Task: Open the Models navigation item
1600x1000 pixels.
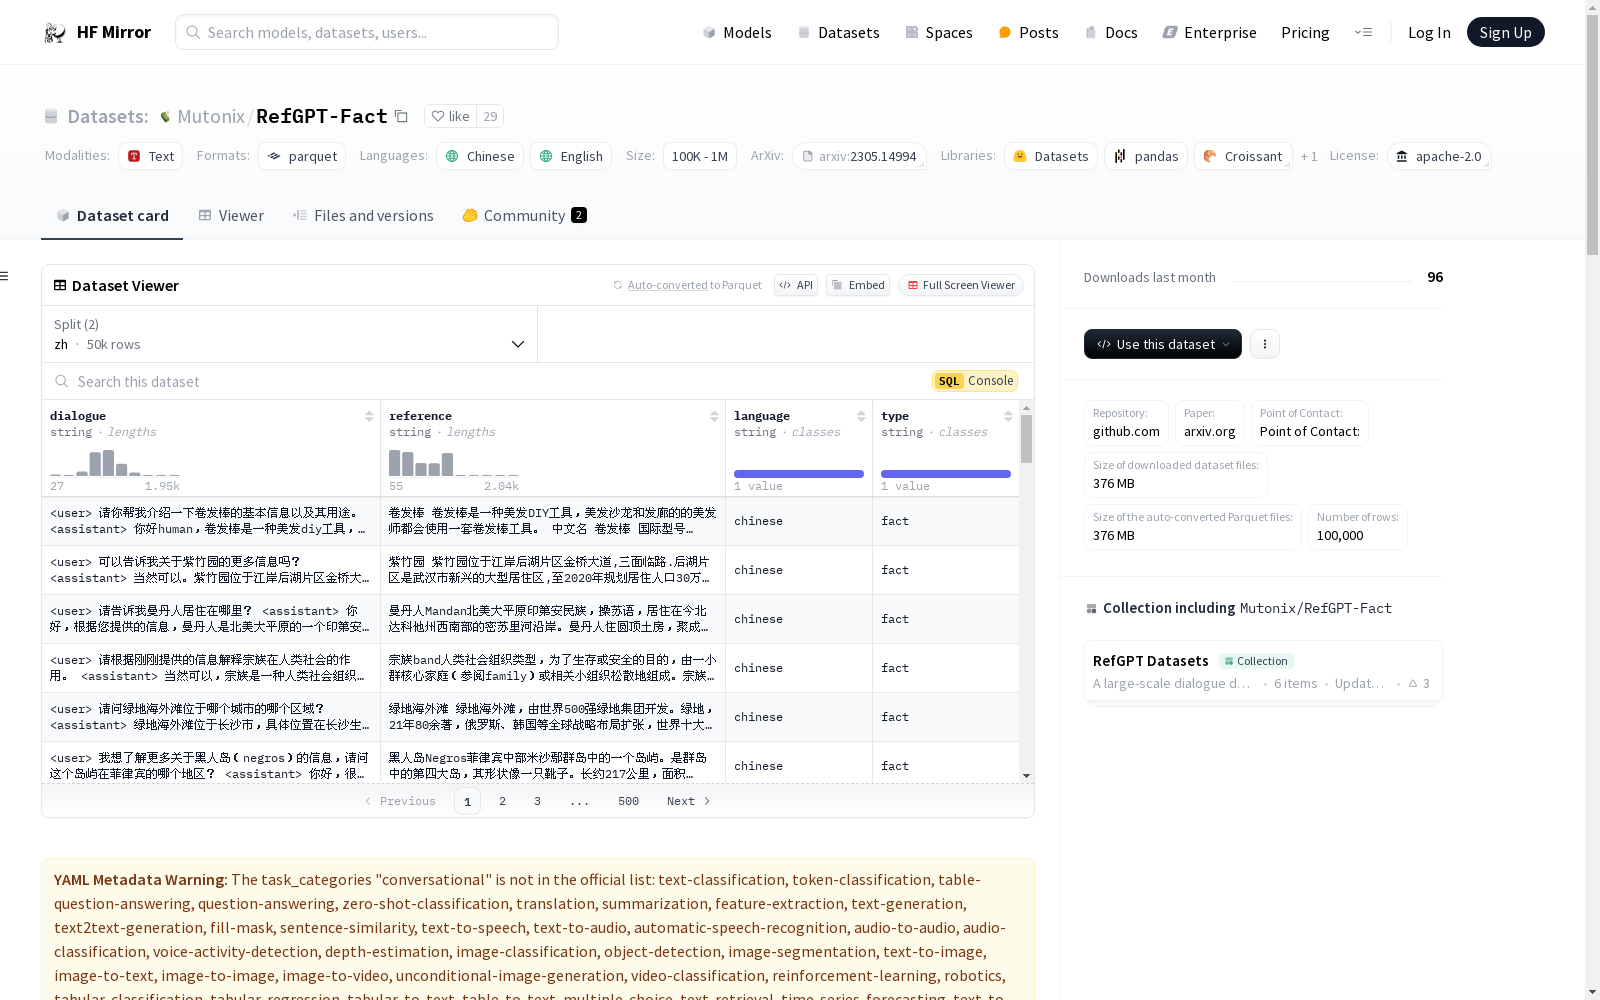Action: coord(737,32)
